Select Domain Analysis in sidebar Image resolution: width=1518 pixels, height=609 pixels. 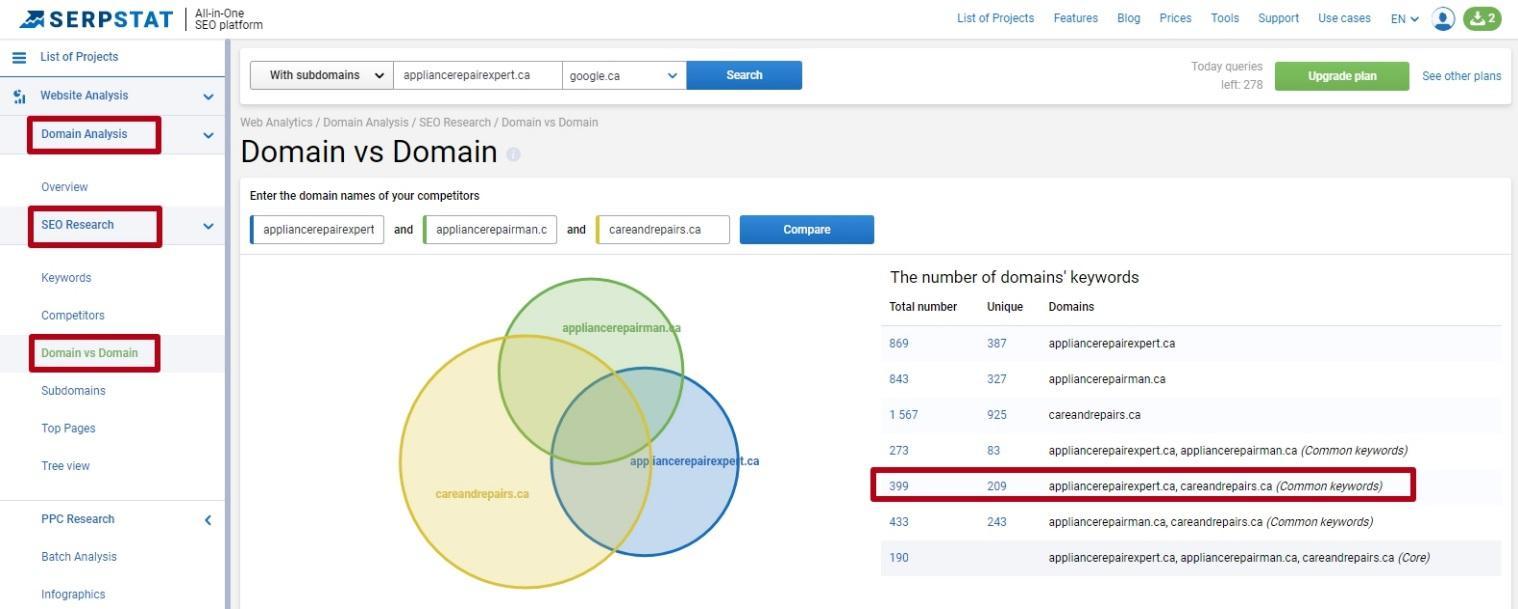point(84,134)
